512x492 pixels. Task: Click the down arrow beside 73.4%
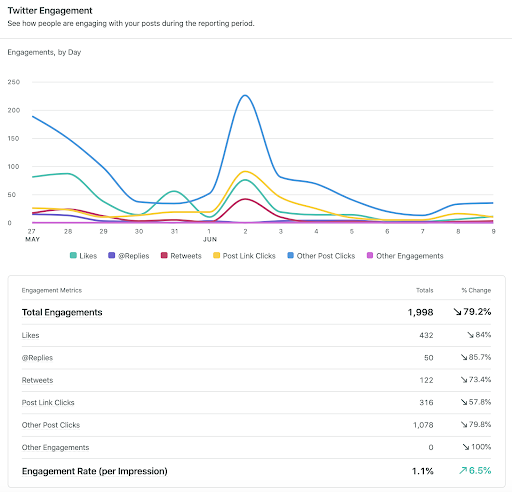point(464,380)
